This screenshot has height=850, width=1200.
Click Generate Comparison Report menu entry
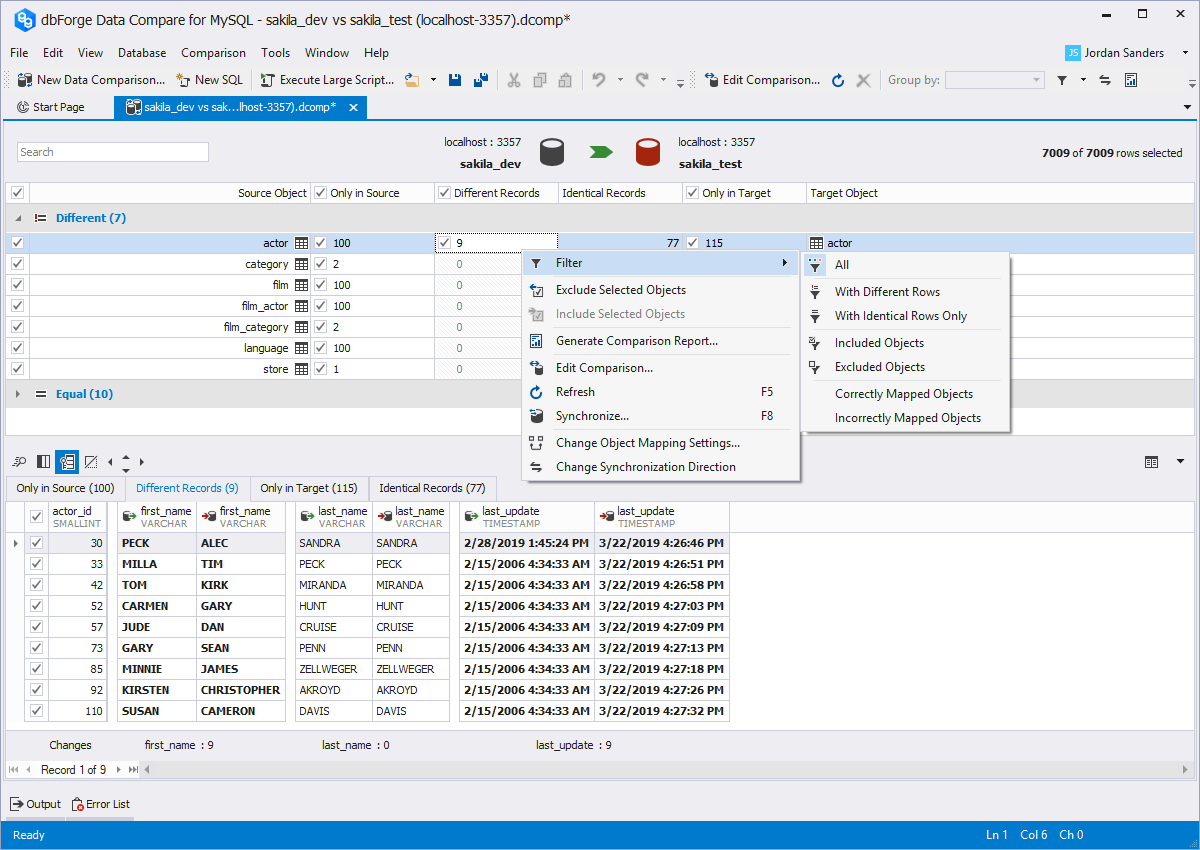click(661, 341)
